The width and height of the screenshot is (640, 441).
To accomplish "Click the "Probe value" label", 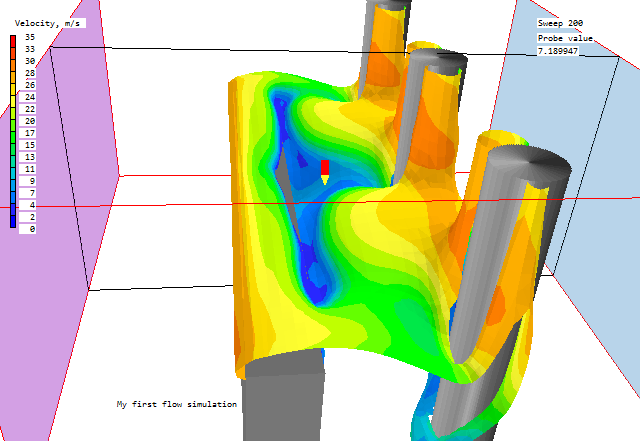I will pos(565,38).
